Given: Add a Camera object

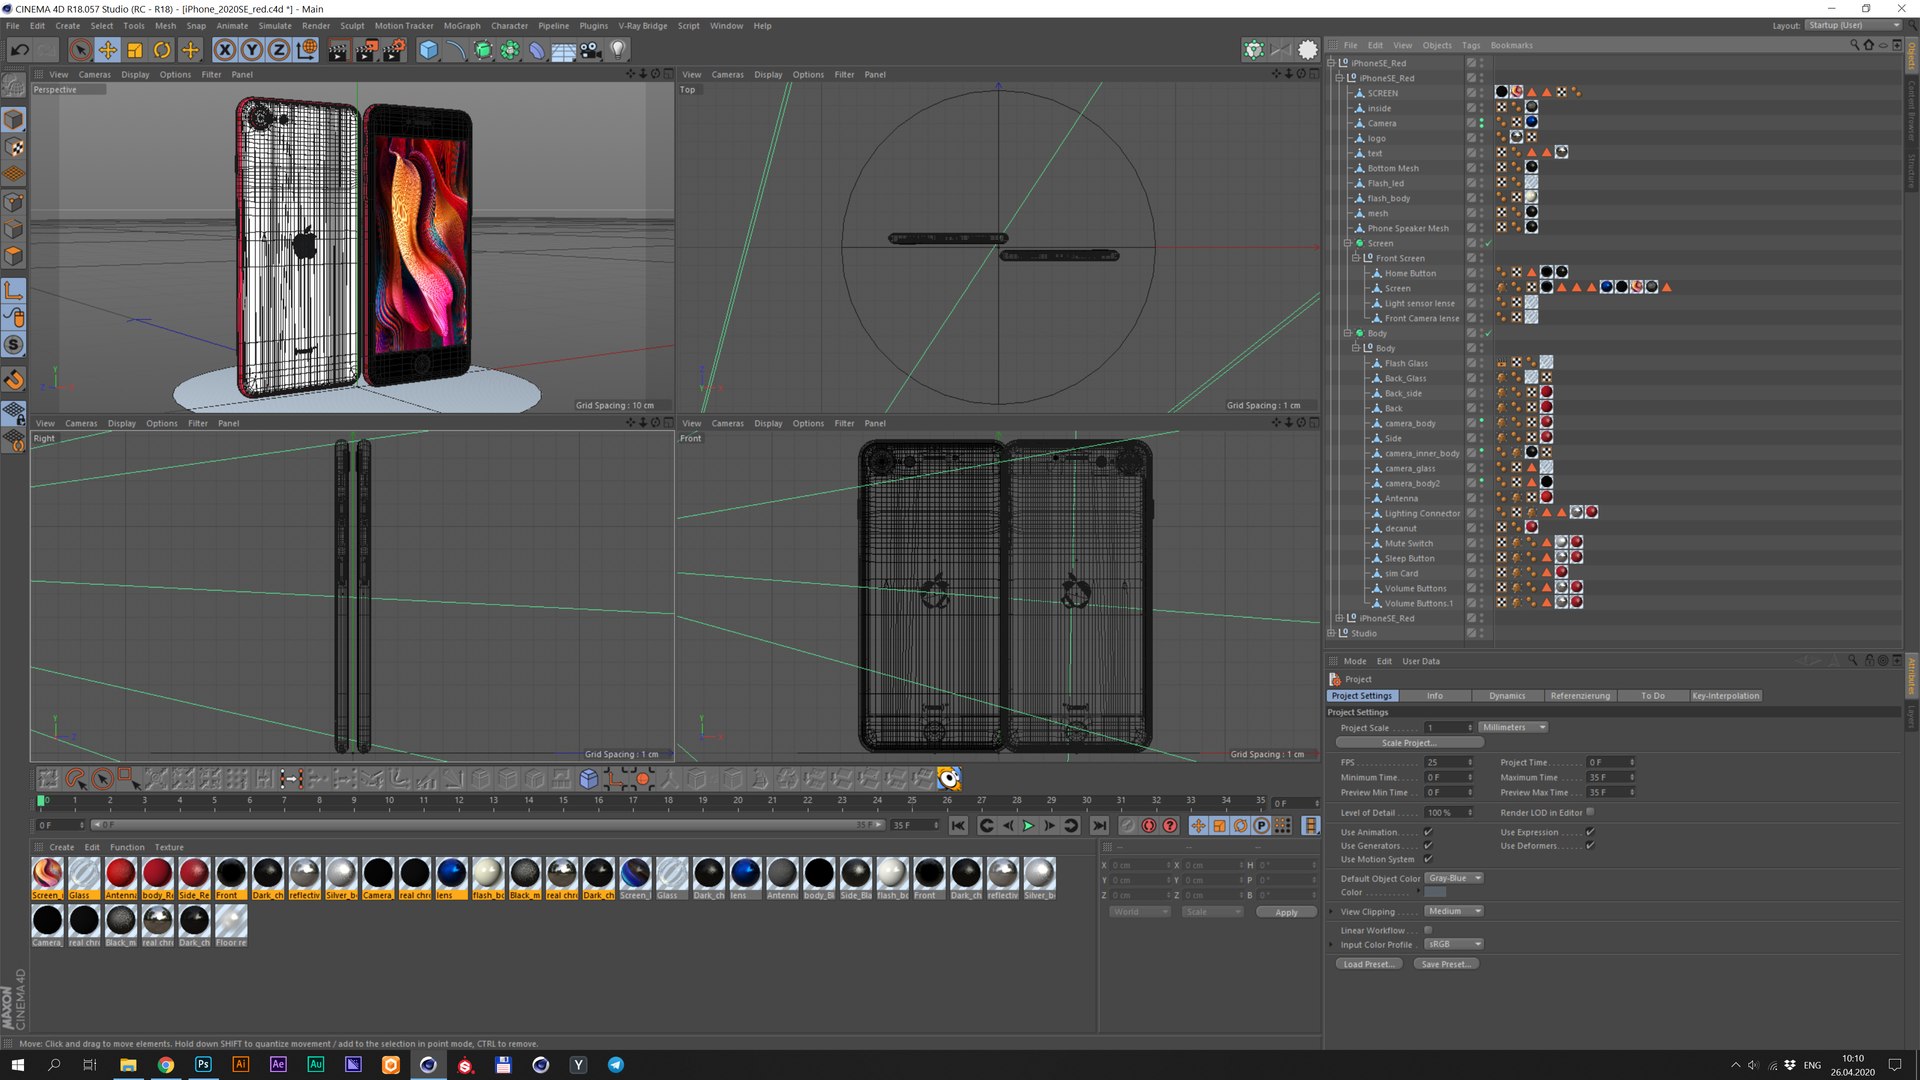Looking at the screenshot, I should pyautogui.click(x=591, y=49).
